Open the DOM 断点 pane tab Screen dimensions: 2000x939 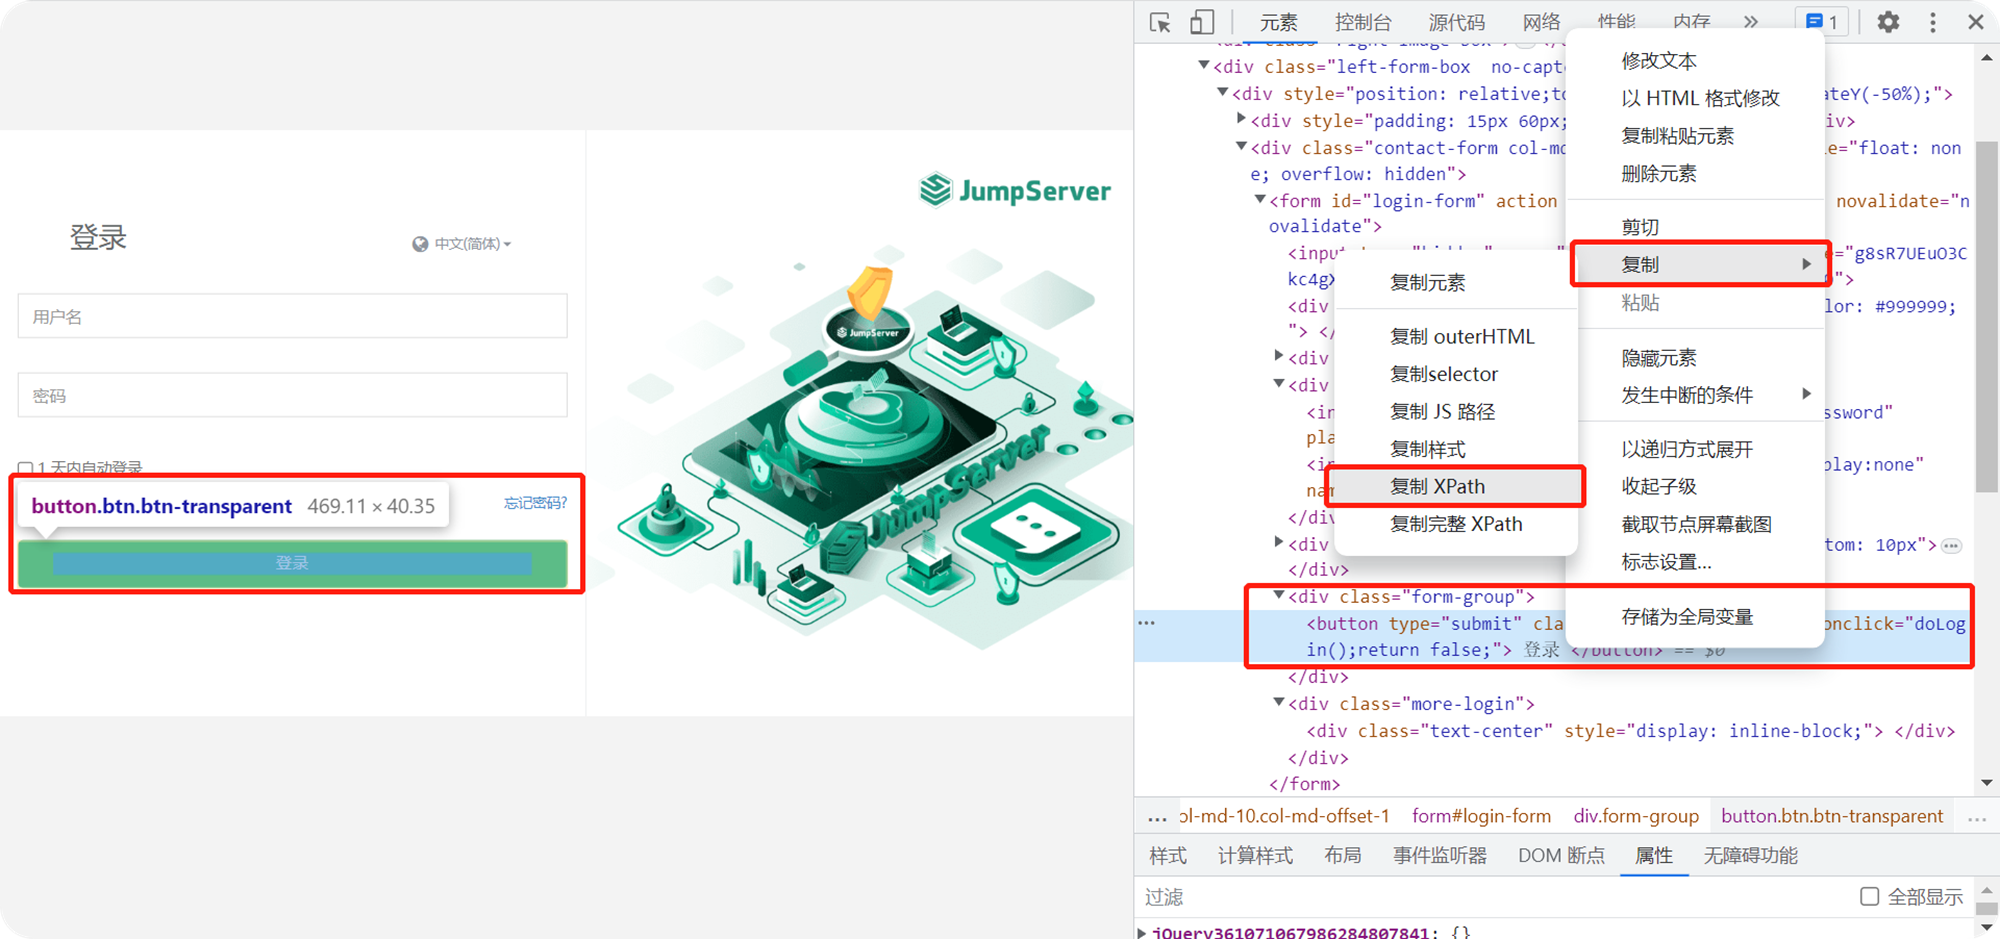1561,856
